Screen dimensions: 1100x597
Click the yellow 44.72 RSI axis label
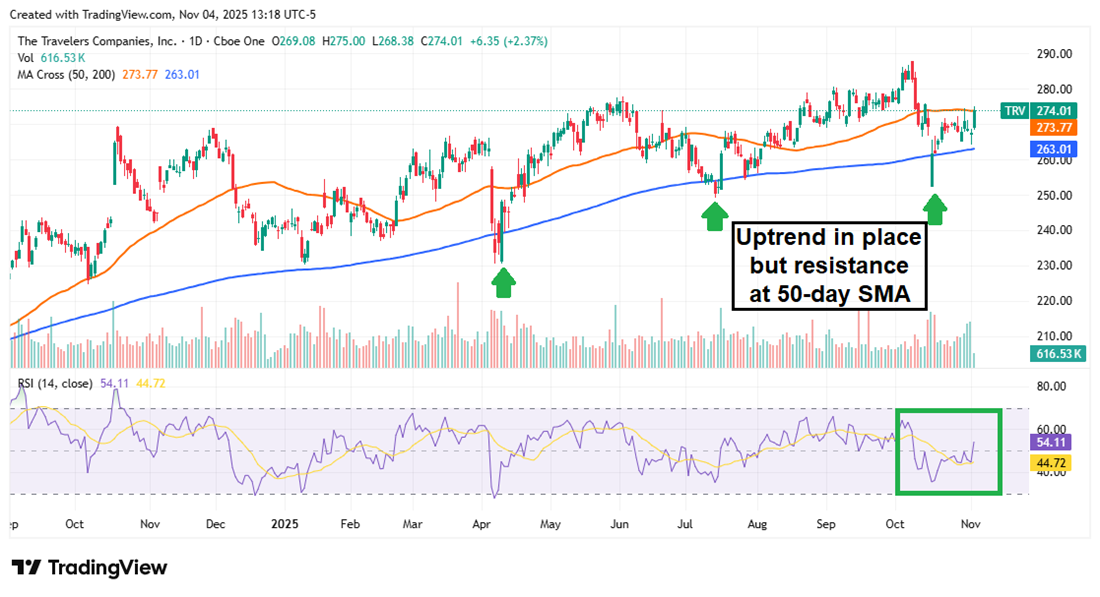point(1050,463)
